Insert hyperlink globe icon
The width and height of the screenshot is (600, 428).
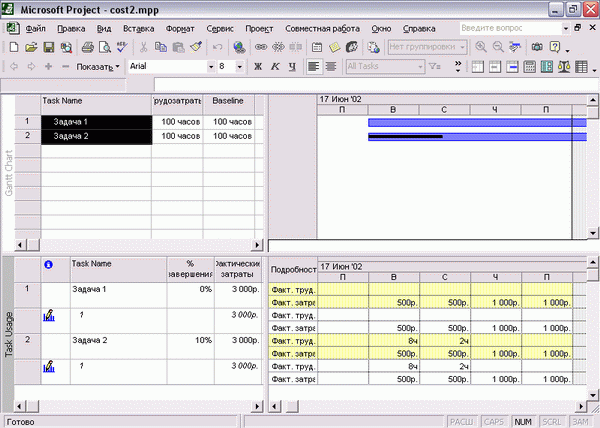pyautogui.click(x=239, y=47)
